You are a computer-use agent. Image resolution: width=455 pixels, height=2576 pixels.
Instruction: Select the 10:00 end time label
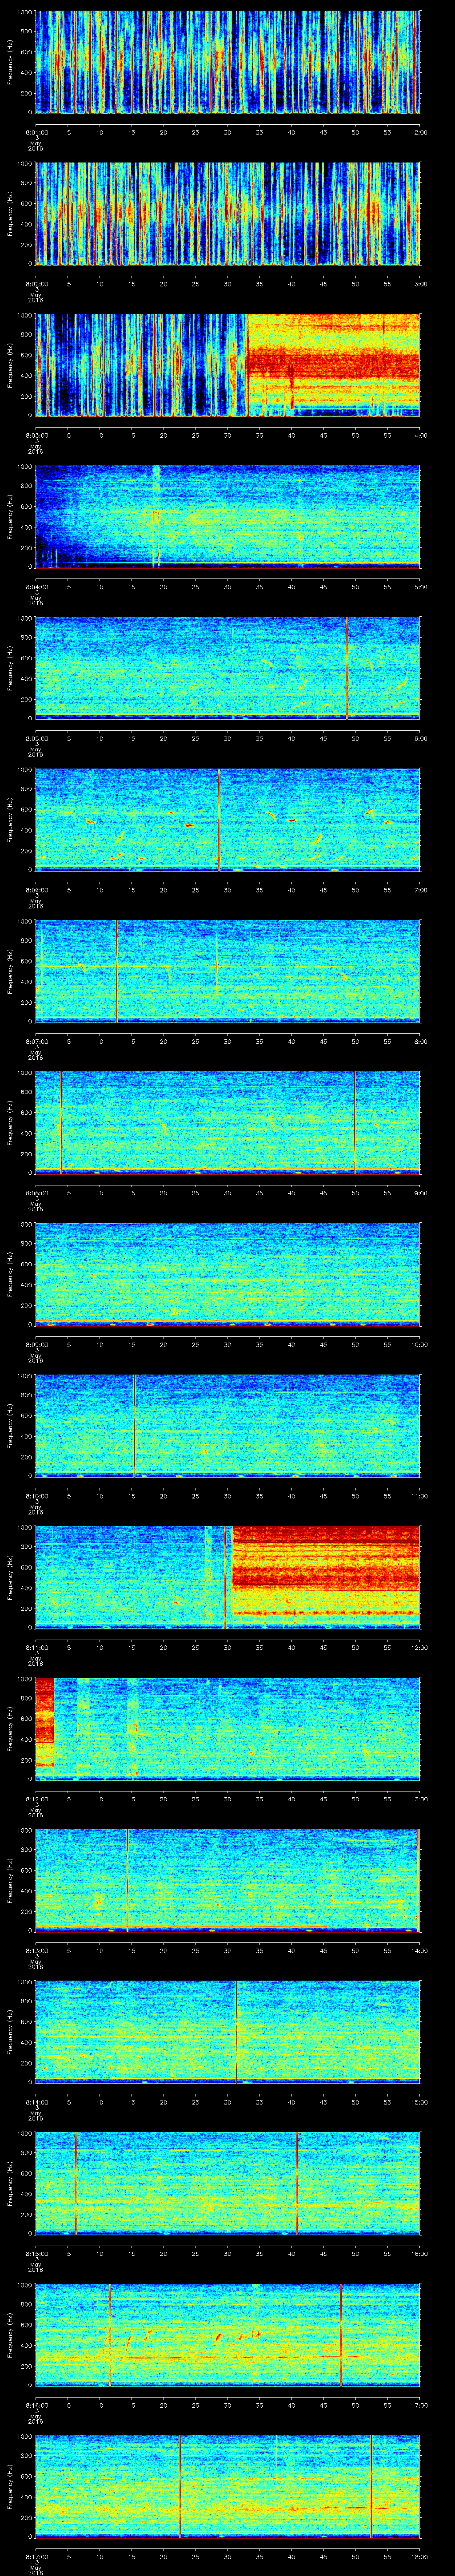pos(419,1344)
